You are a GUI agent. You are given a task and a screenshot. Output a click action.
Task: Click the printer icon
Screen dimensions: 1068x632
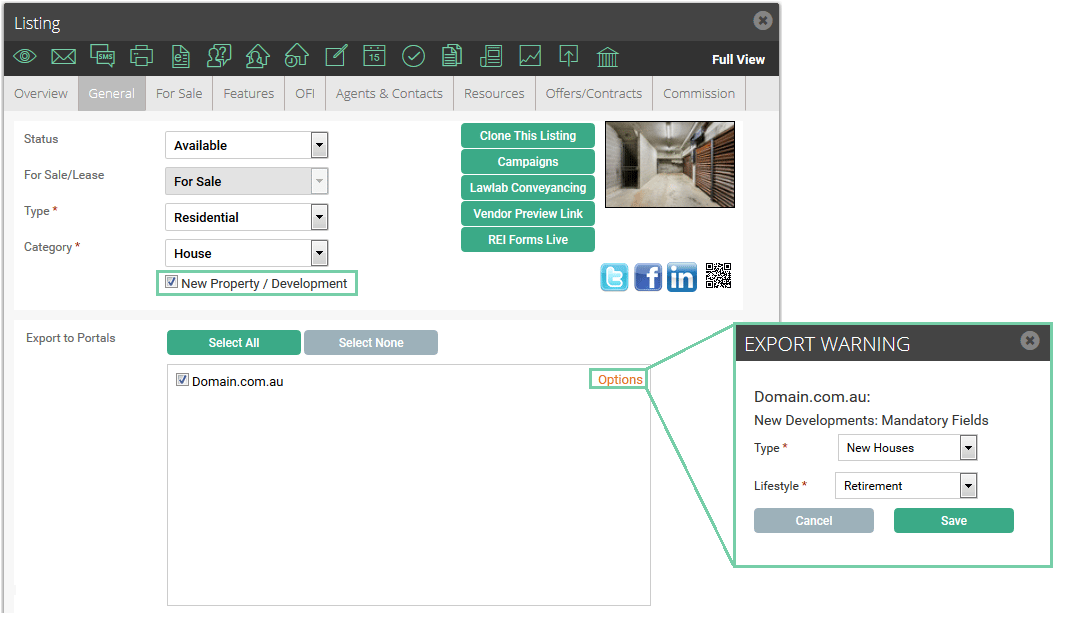(142, 56)
